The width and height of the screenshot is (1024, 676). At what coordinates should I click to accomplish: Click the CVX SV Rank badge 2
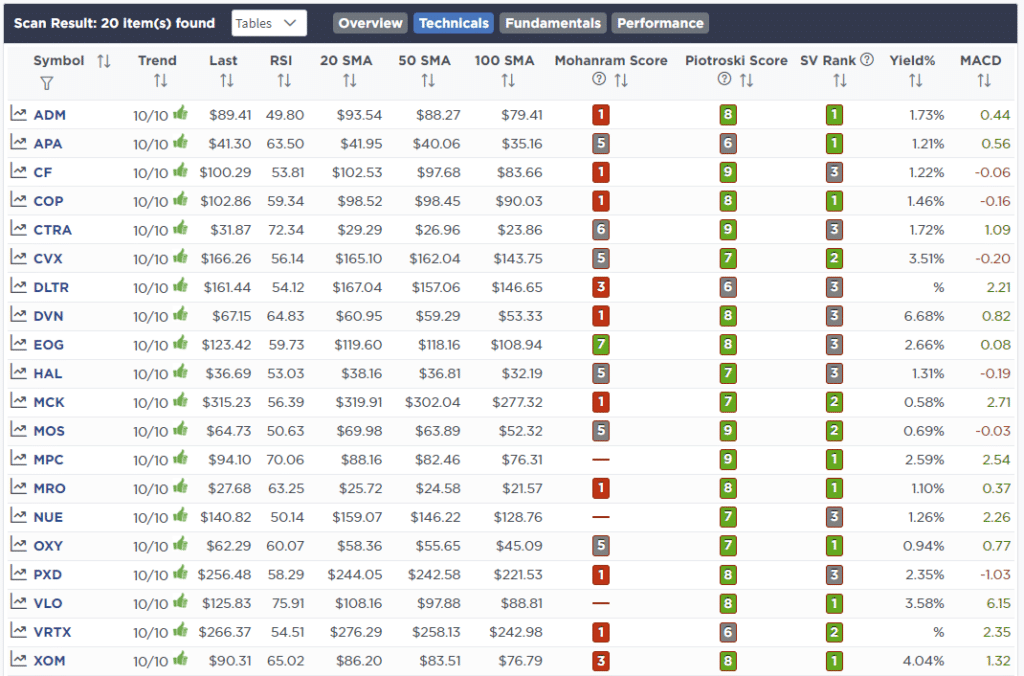pyautogui.click(x=834, y=259)
